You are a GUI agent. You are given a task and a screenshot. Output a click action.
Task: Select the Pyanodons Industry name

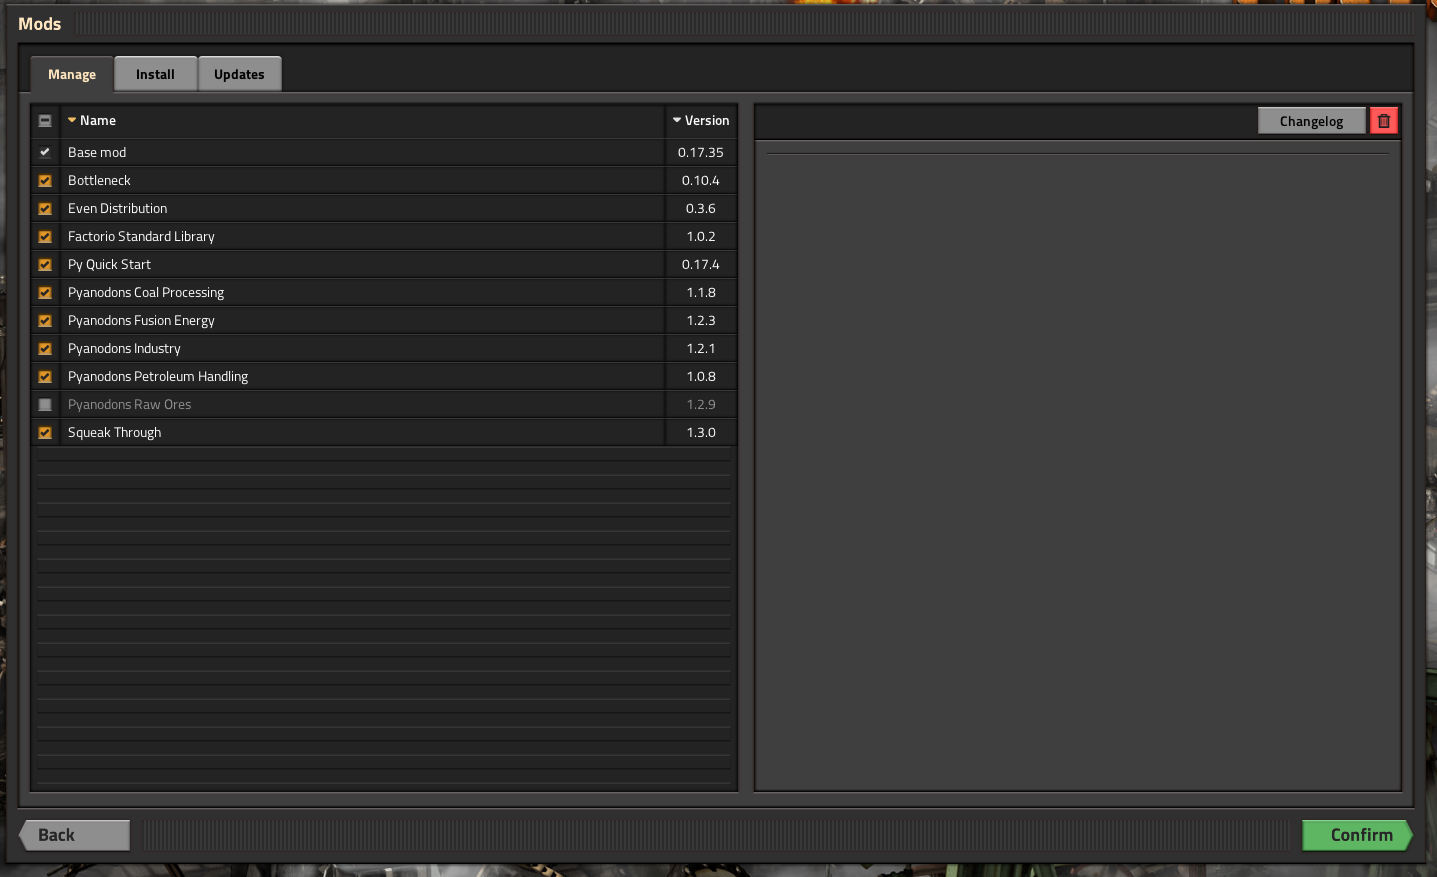124,349
